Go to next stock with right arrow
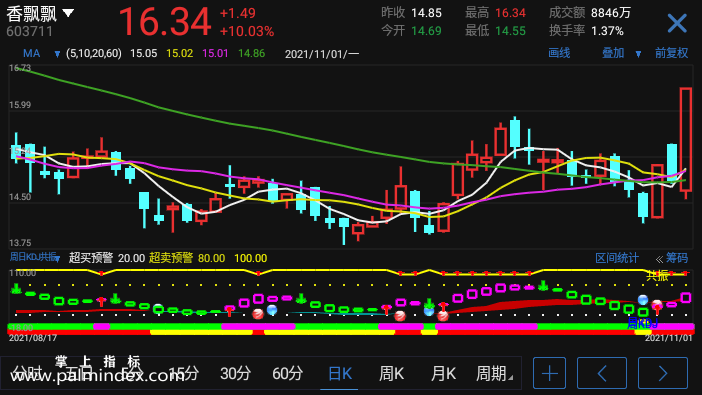The width and height of the screenshot is (702, 395). click(663, 373)
